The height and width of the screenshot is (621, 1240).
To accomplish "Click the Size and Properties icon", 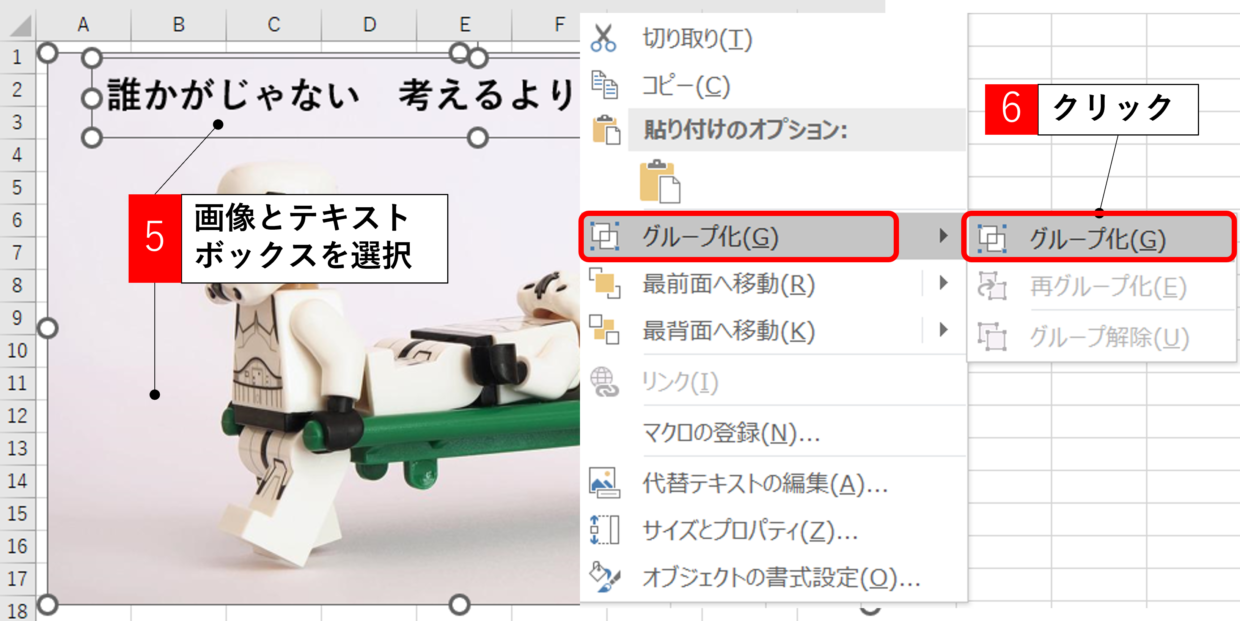I will (605, 530).
